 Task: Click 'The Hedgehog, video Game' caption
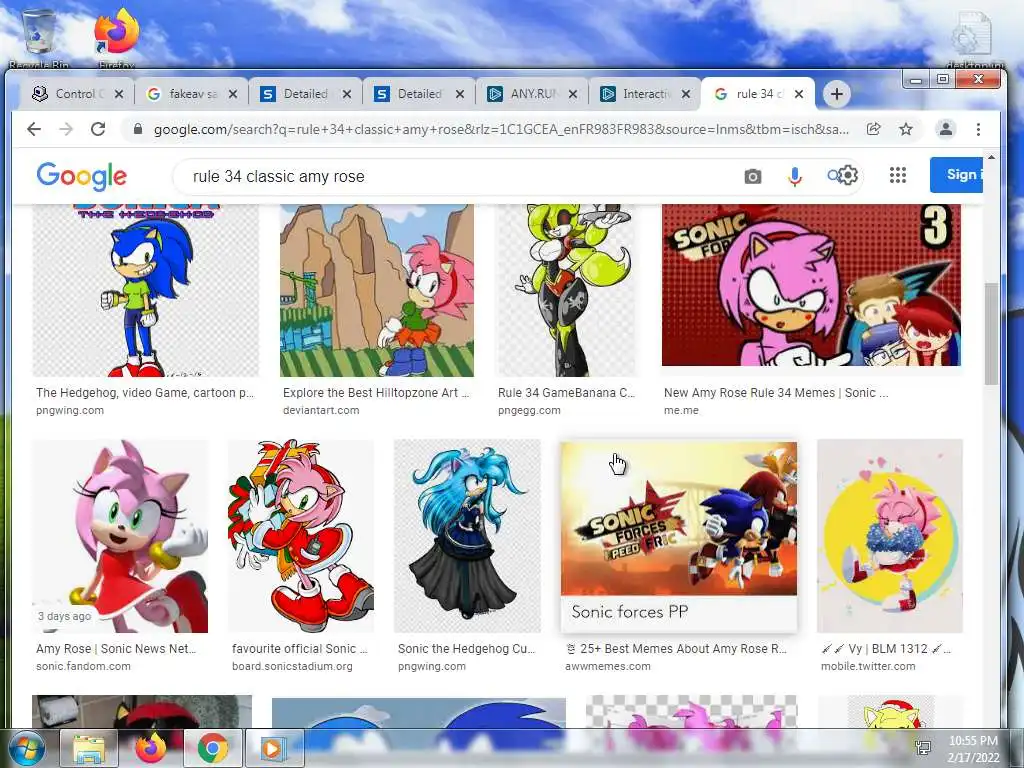(145, 392)
